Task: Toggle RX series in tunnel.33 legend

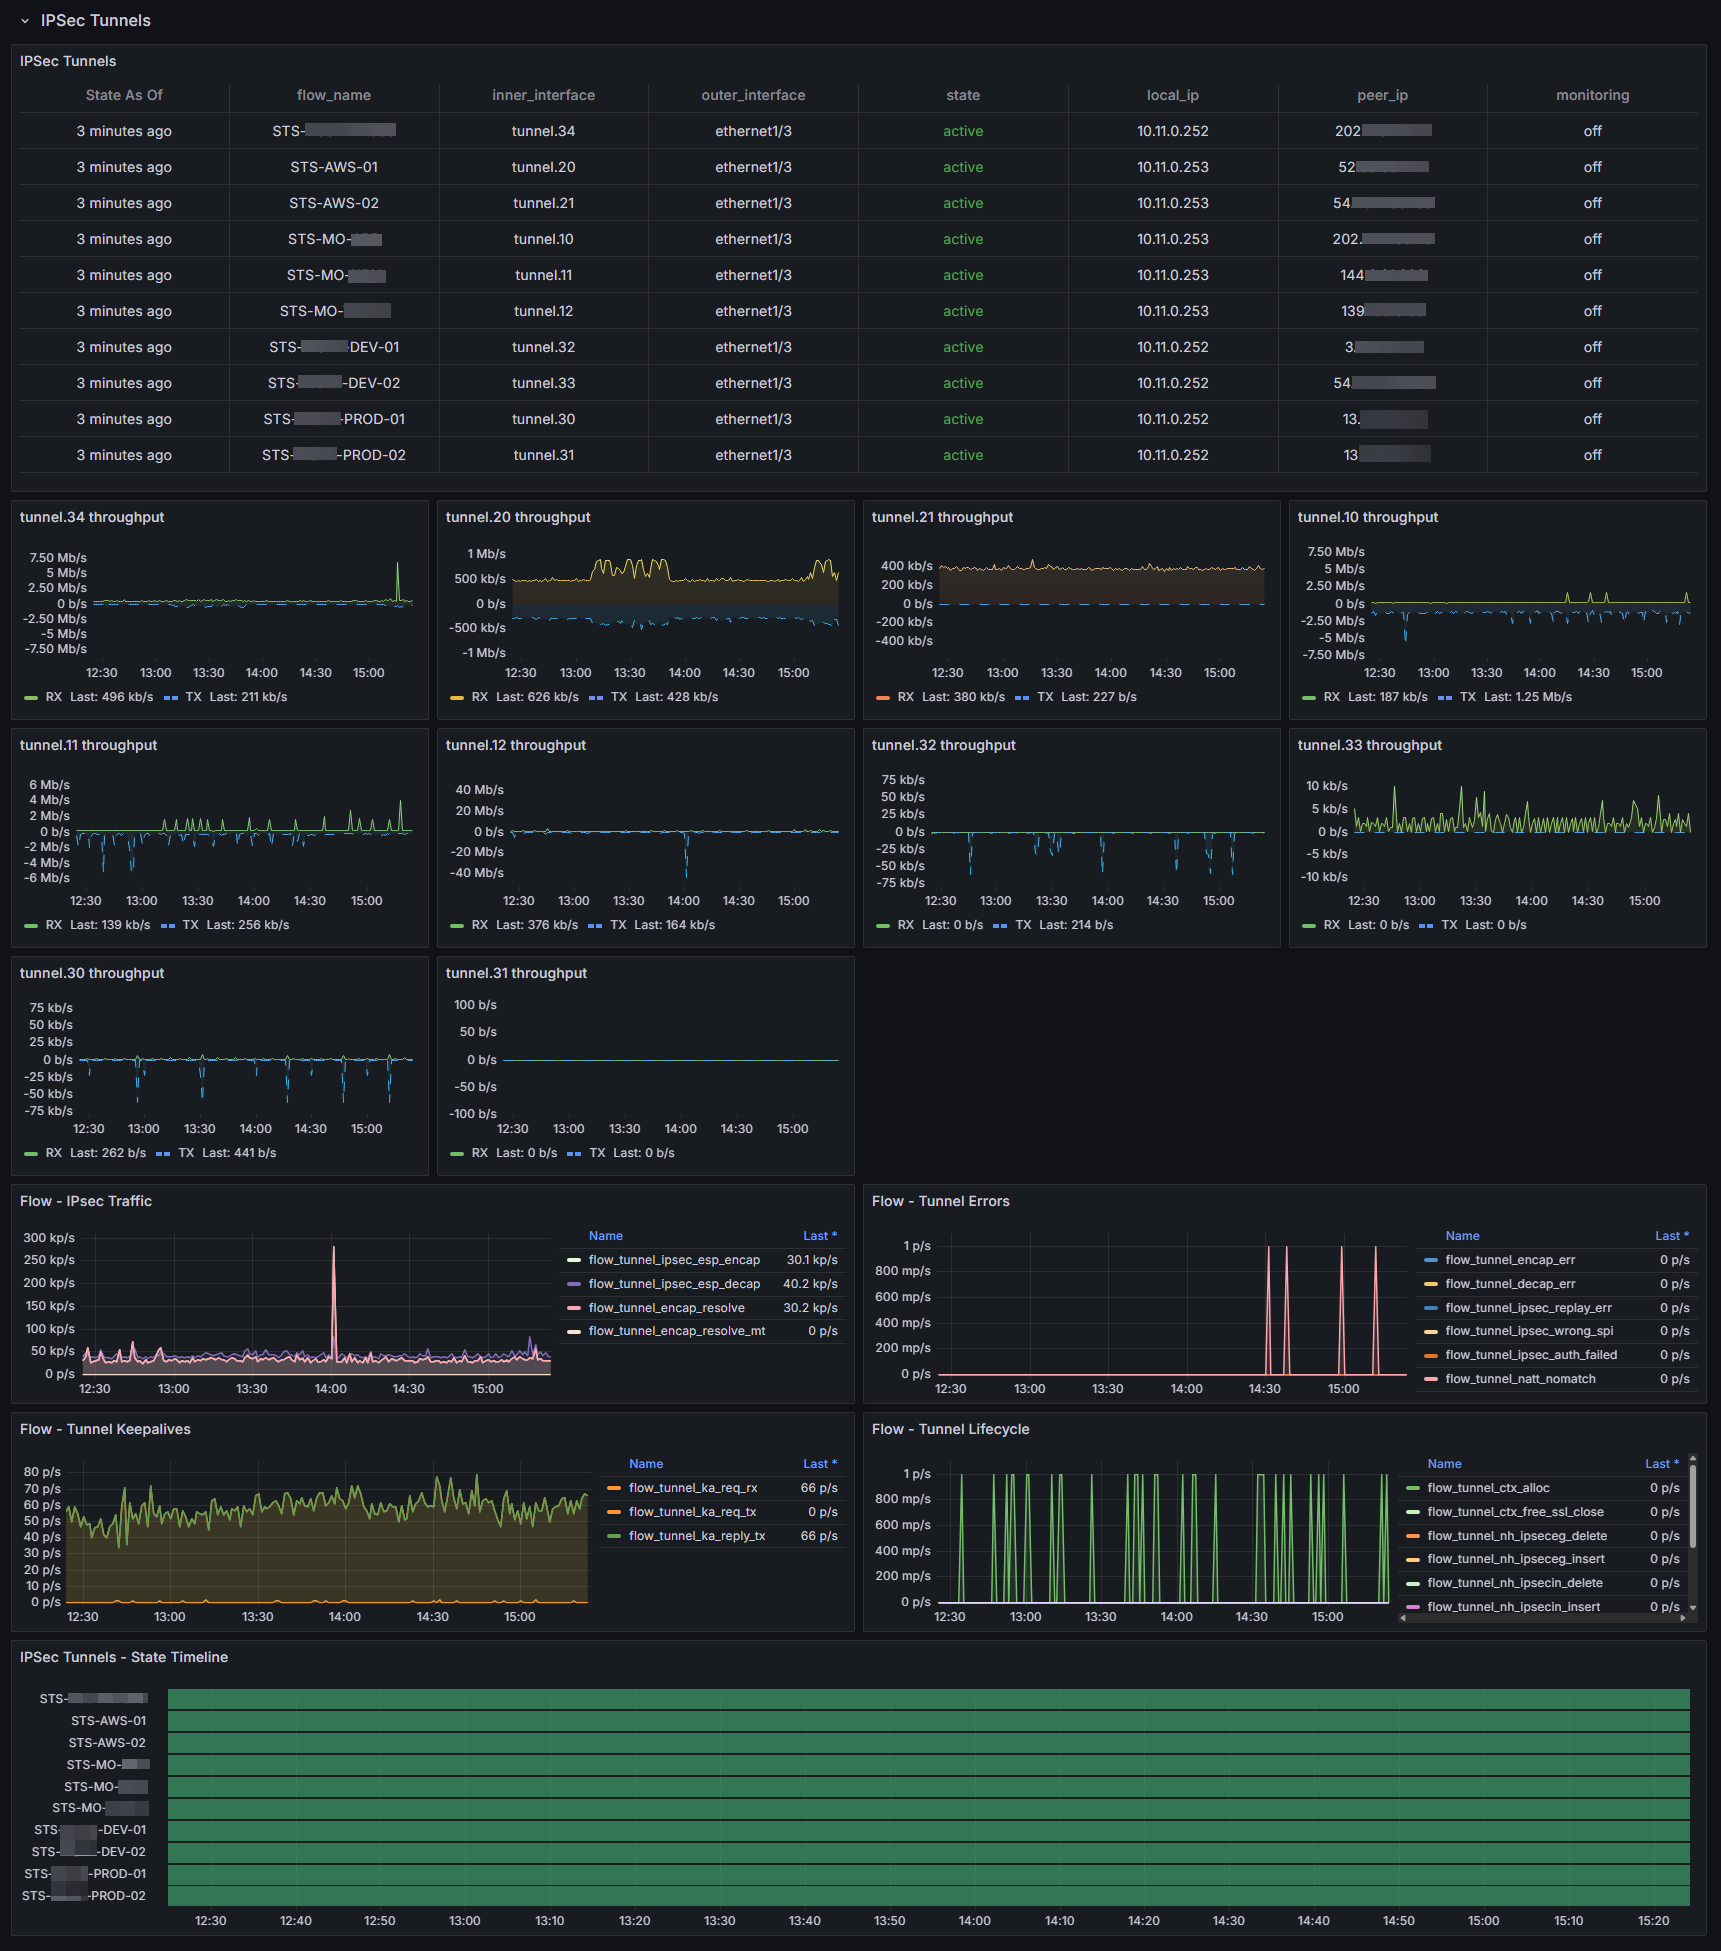Action: [x=1332, y=925]
